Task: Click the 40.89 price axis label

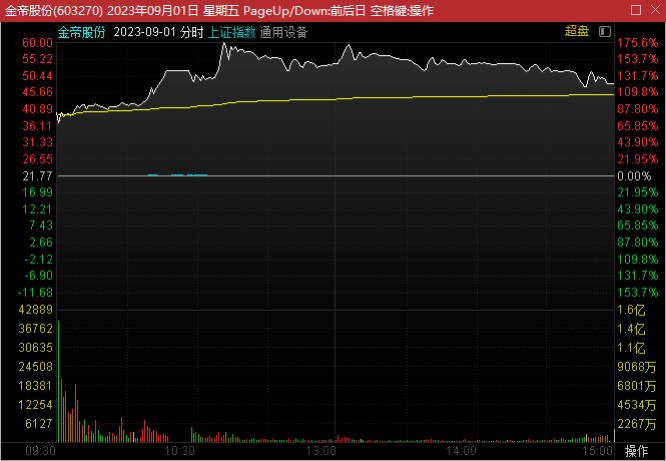Action: click(37, 109)
